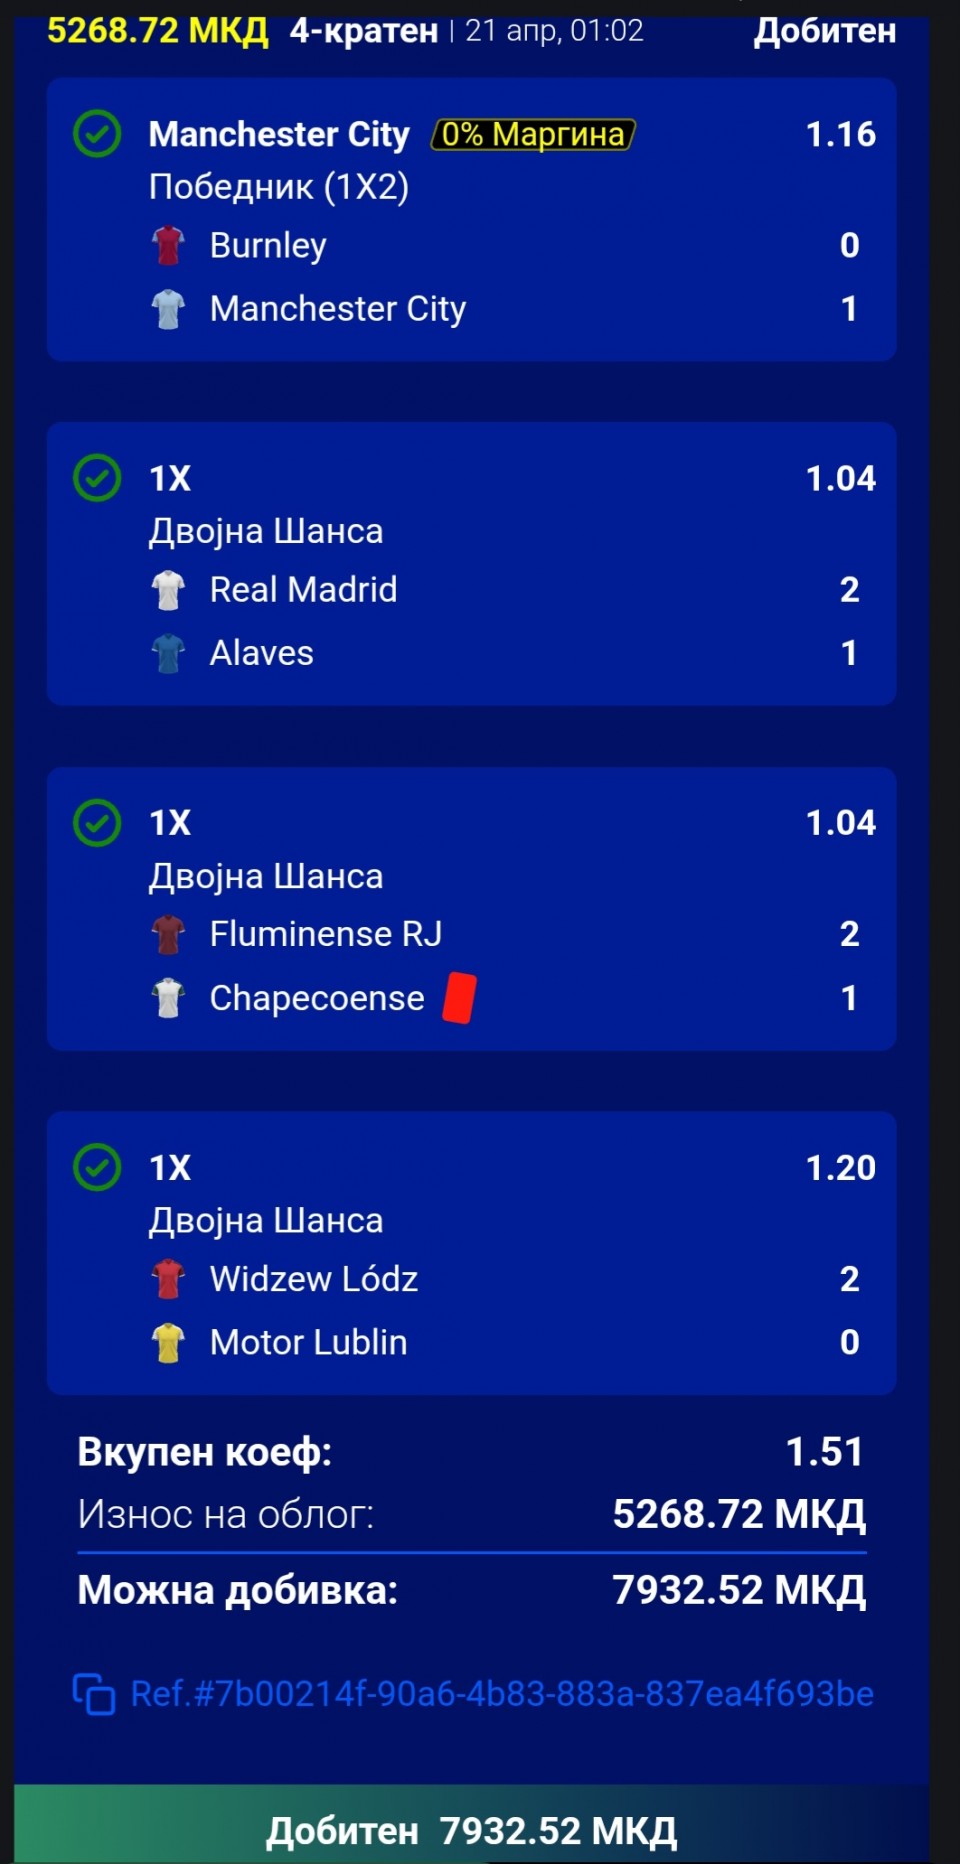The width and height of the screenshot is (960, 1864).
Task: Click the 1.16 odds for Manchester City
Action: (x=840, y=134)
